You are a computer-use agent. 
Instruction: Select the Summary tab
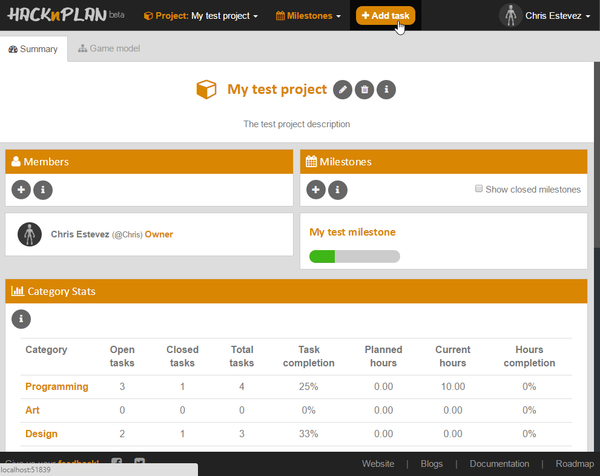point(33,48)
